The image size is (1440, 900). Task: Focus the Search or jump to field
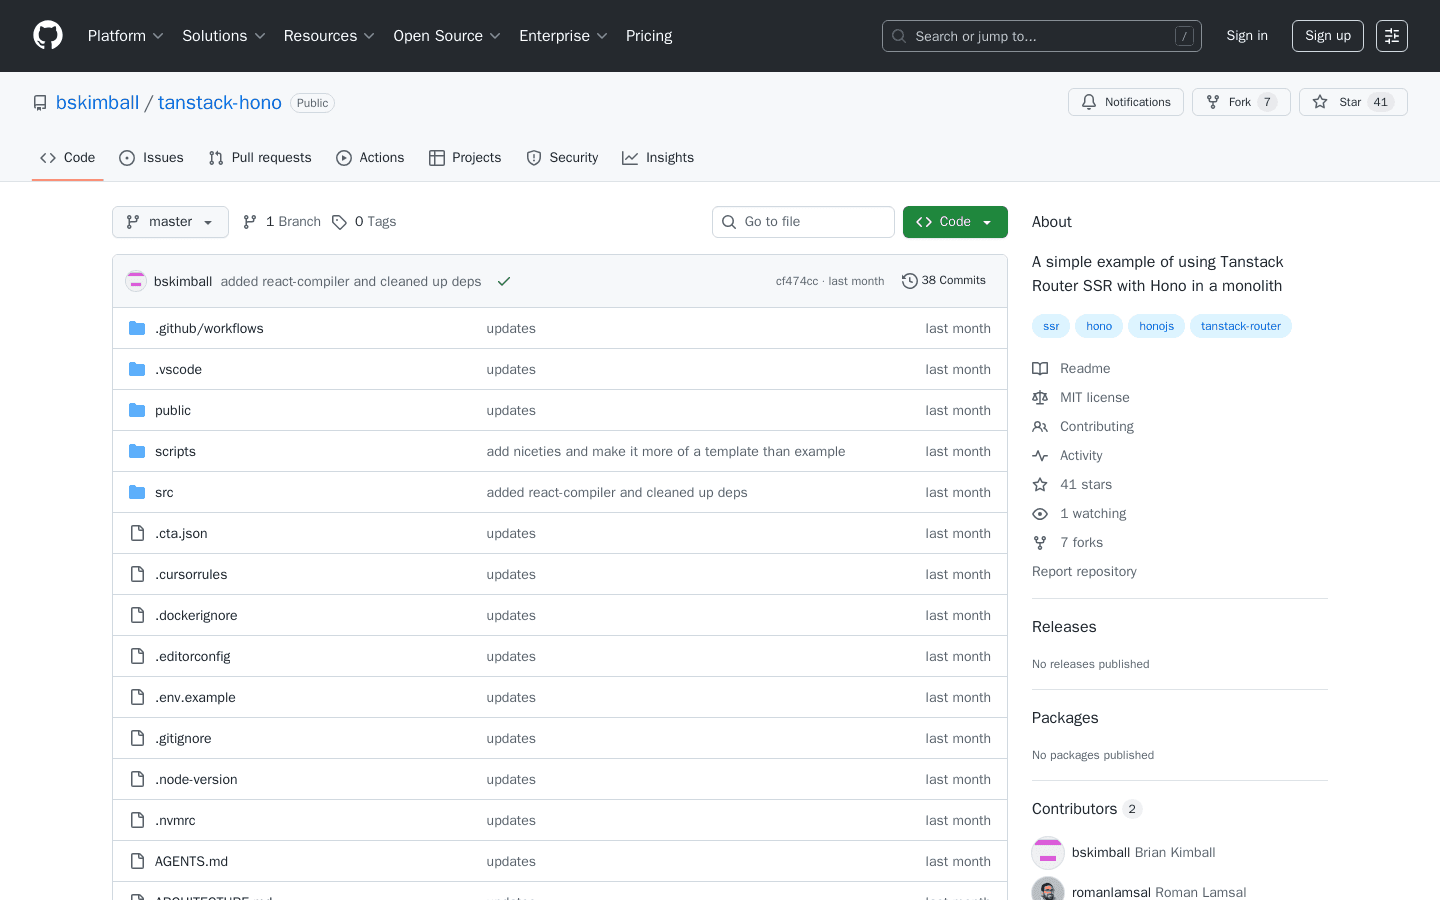click(1042, 36)
